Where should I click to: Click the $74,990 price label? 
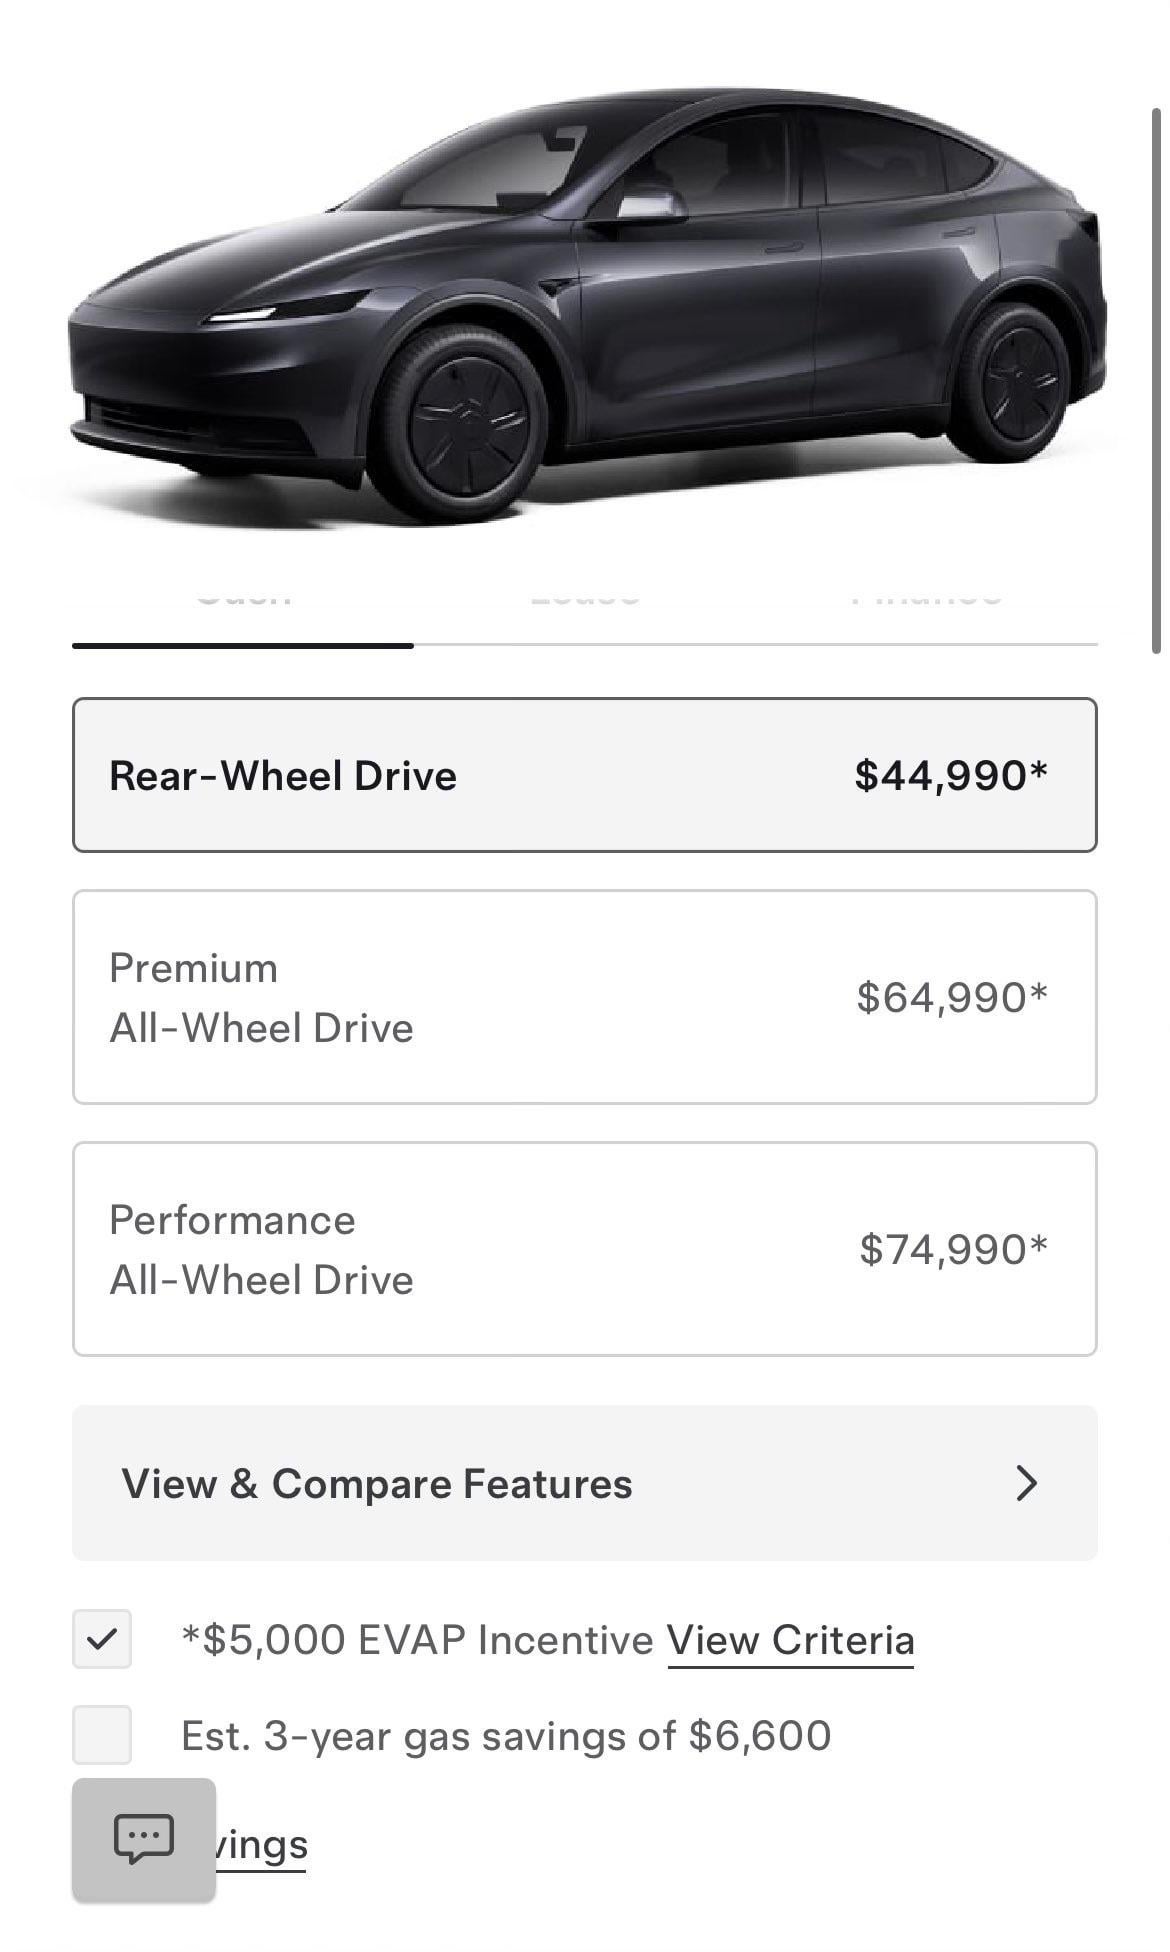pyautogui.click(x=953, y=1249)
